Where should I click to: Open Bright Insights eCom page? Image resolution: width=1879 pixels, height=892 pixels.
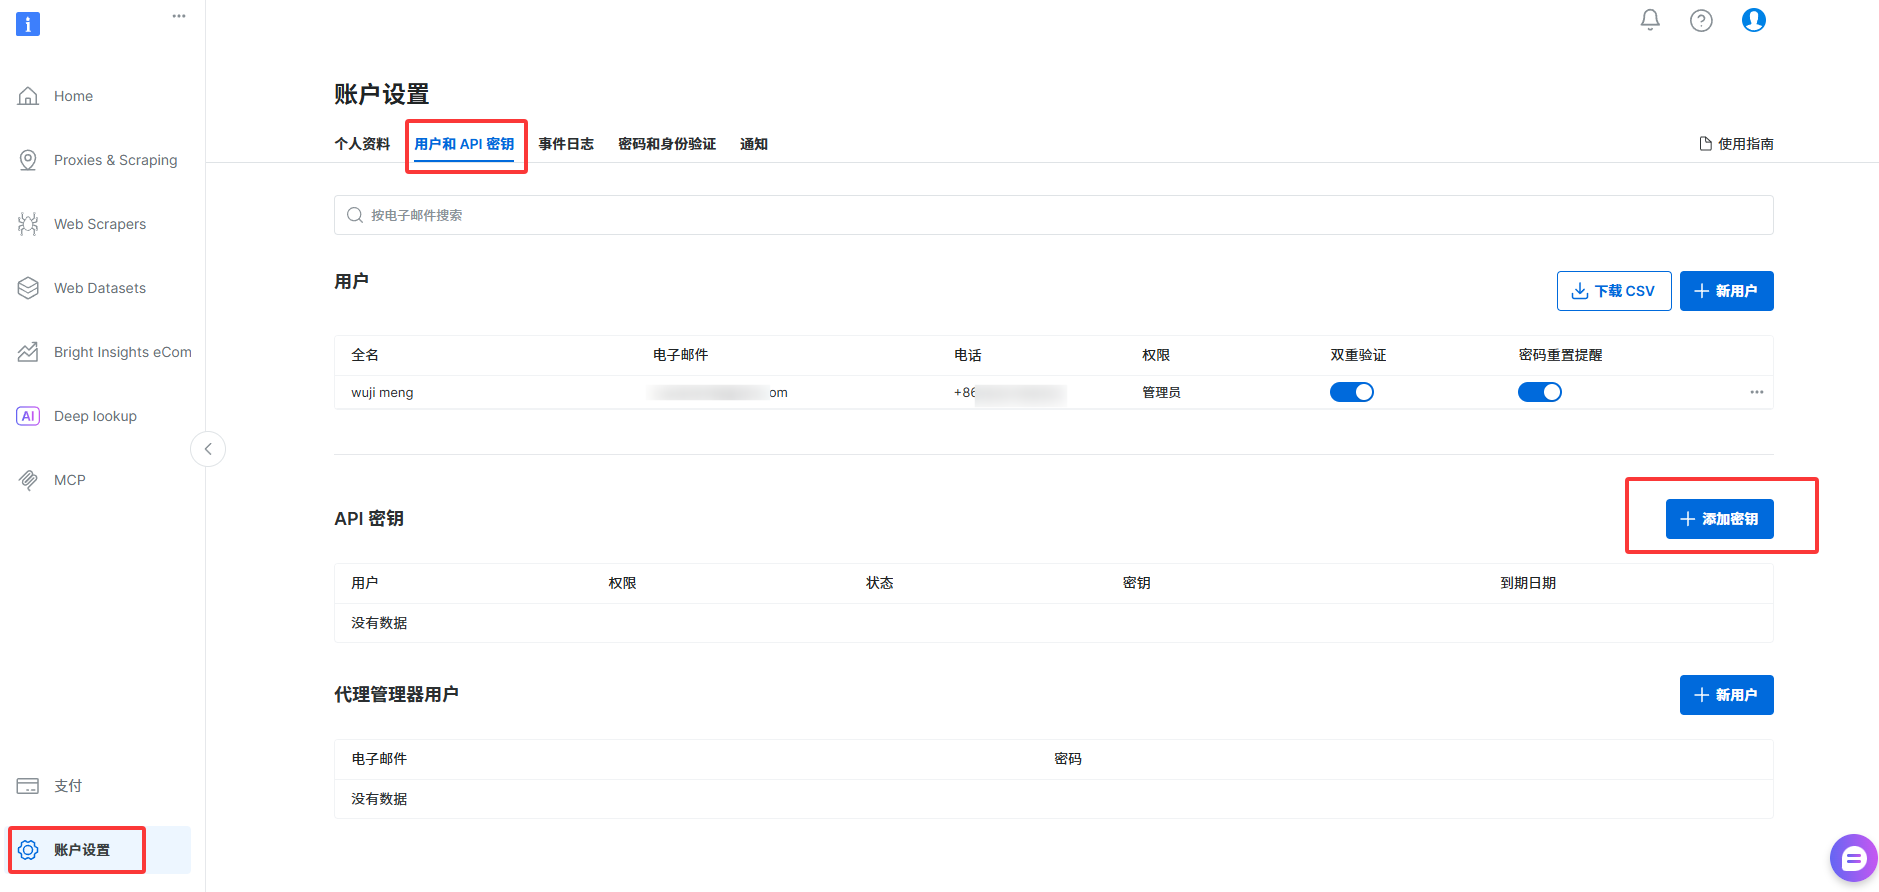(x=122, y=352)
